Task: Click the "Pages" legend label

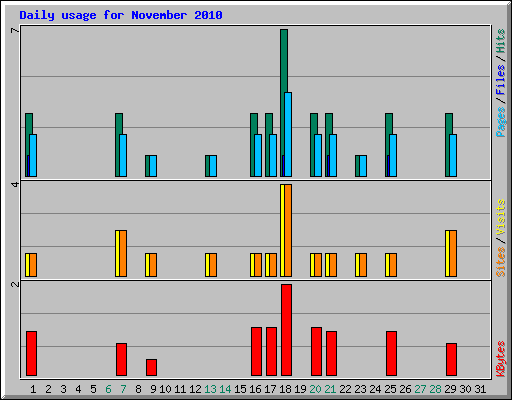Action: coord(500,122)
